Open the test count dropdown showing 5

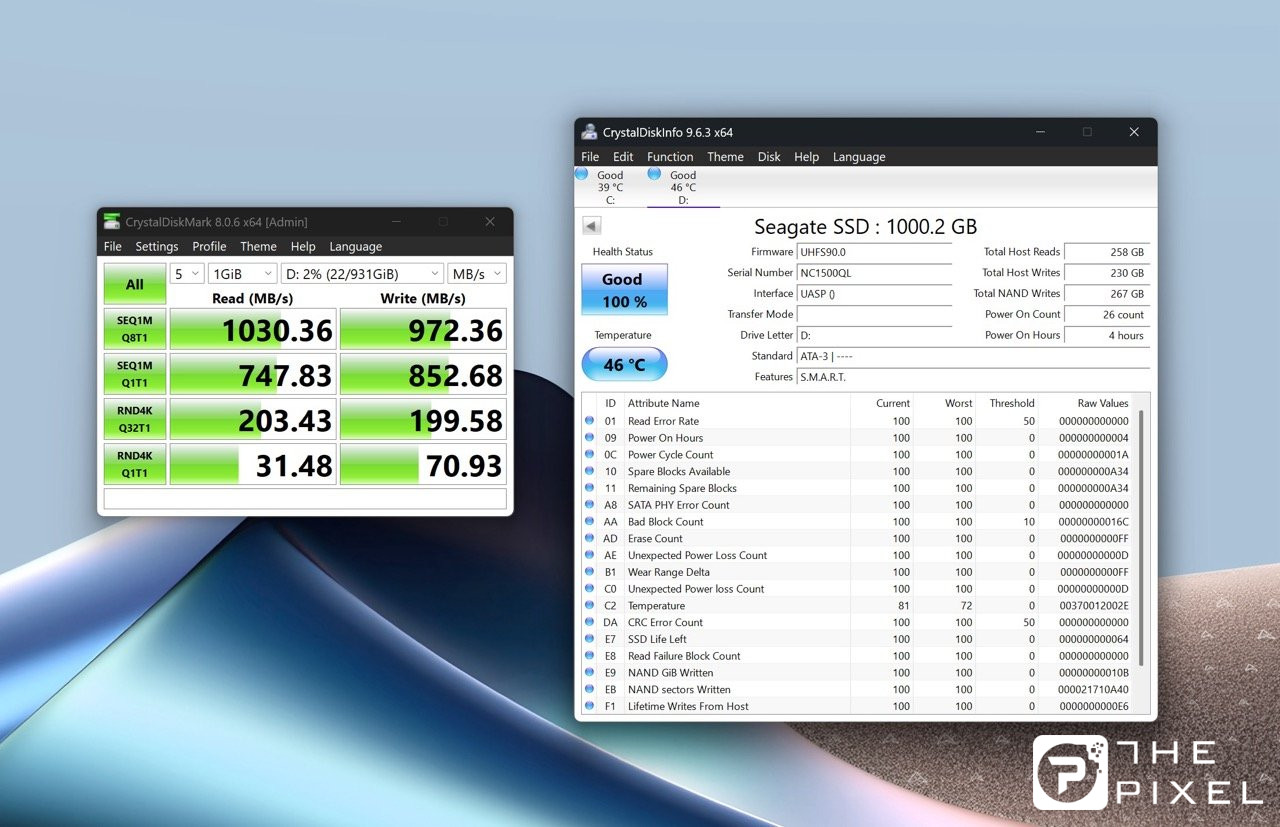pos(186,274)
